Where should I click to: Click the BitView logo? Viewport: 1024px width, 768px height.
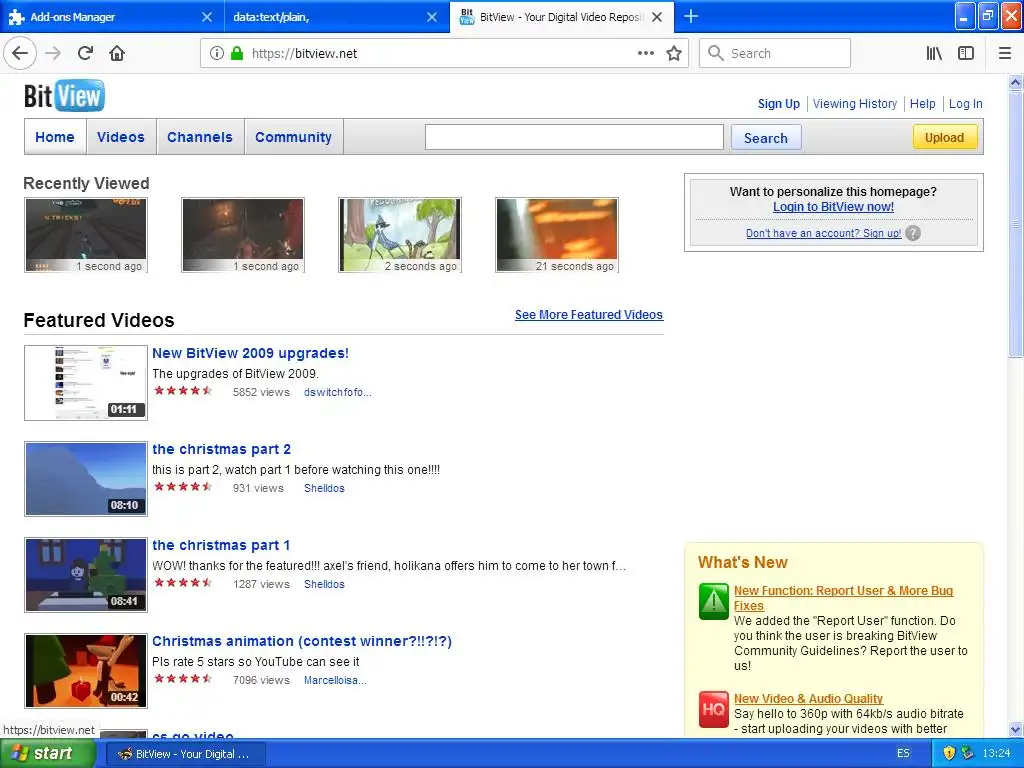64,95
